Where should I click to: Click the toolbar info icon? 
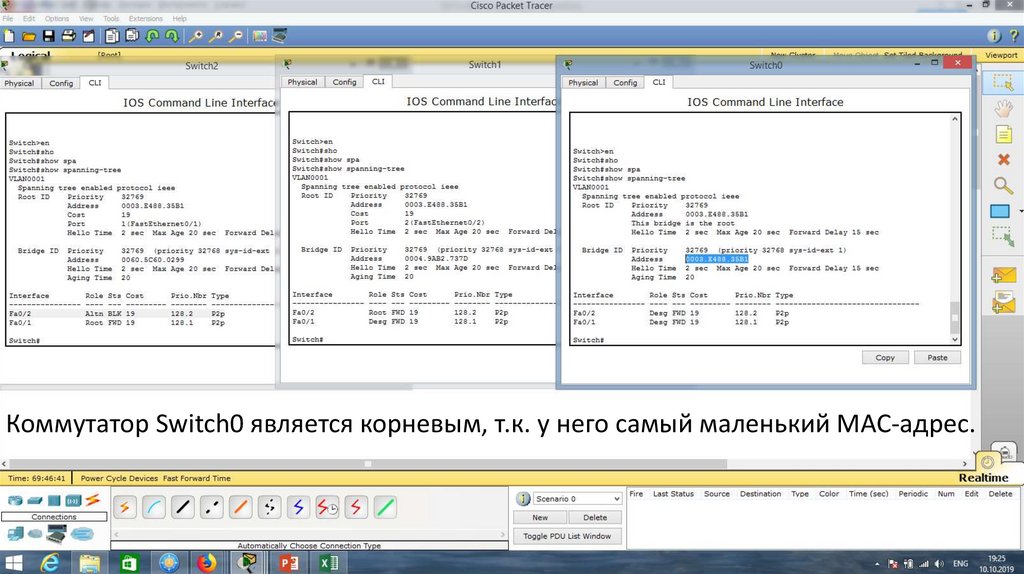[x=994, y=36]
